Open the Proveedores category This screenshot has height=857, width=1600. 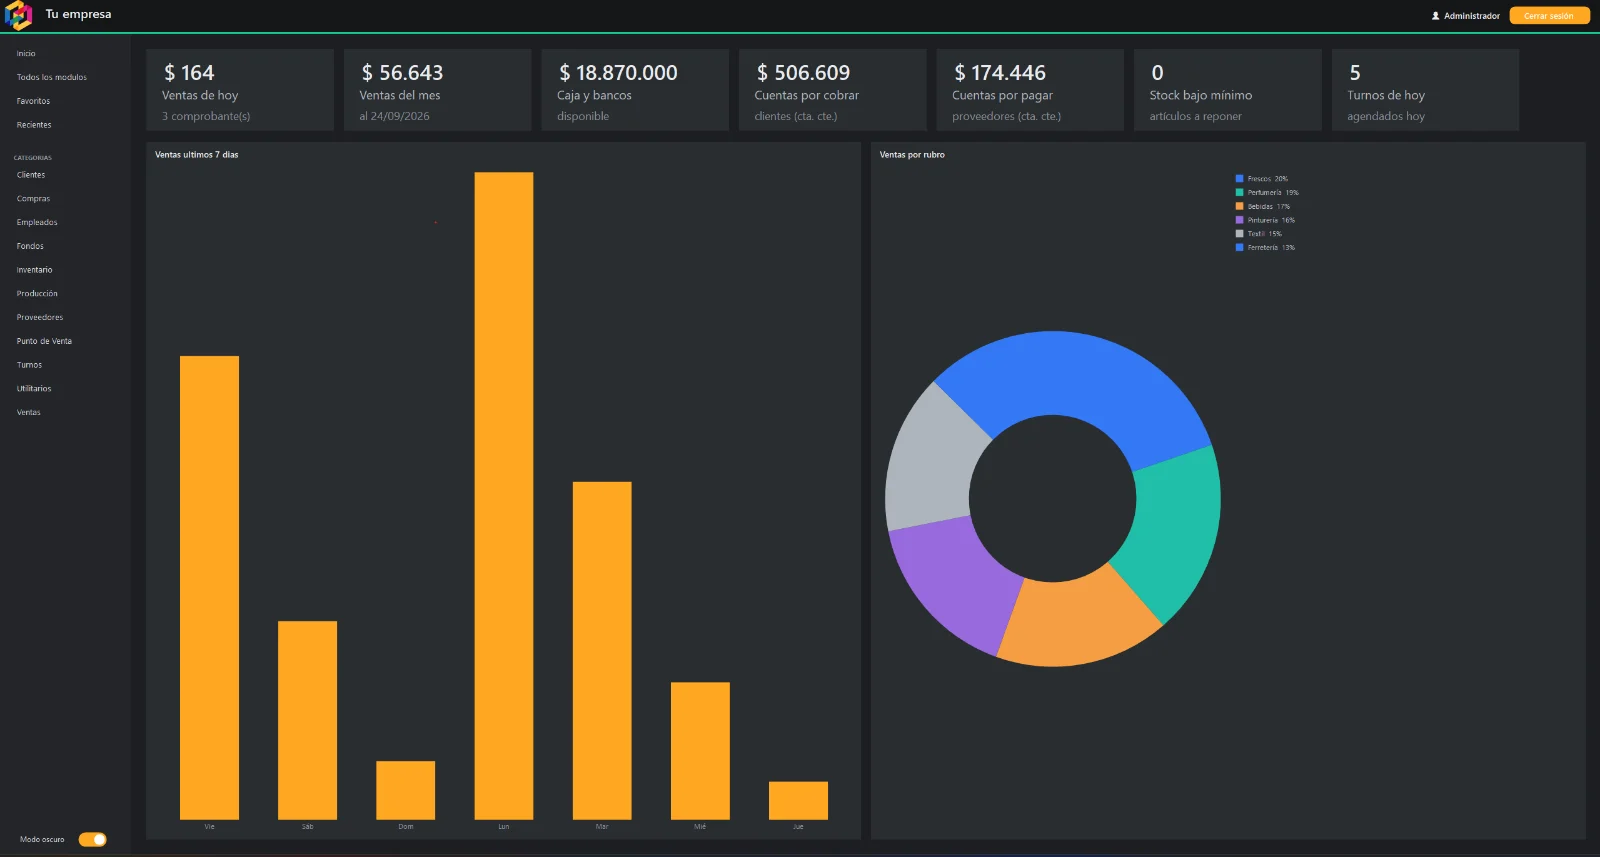[x=40, y=317]
